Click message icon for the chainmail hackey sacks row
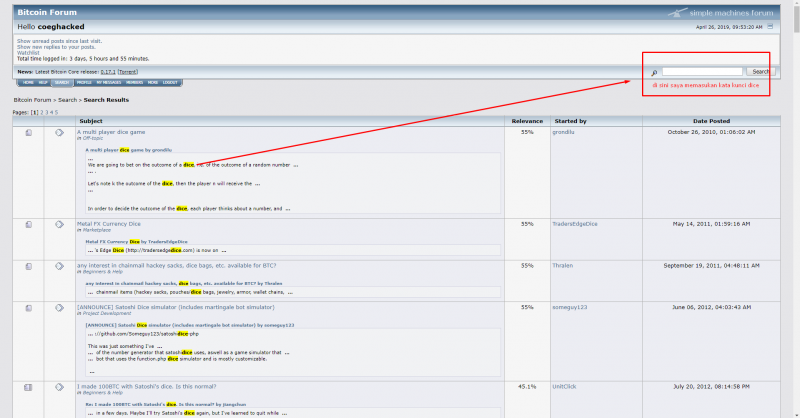Viewport: 800px width, 418px height. (60, 266)
